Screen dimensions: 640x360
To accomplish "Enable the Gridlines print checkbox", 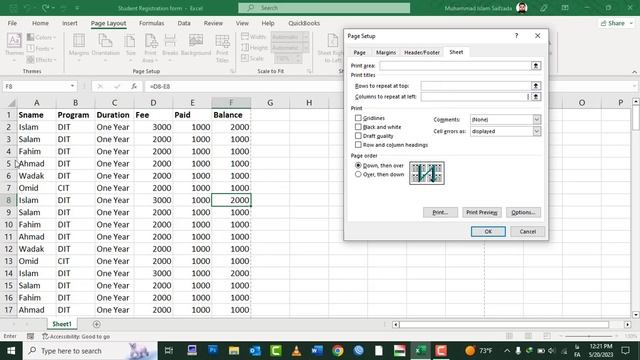I will coord(358,118).
